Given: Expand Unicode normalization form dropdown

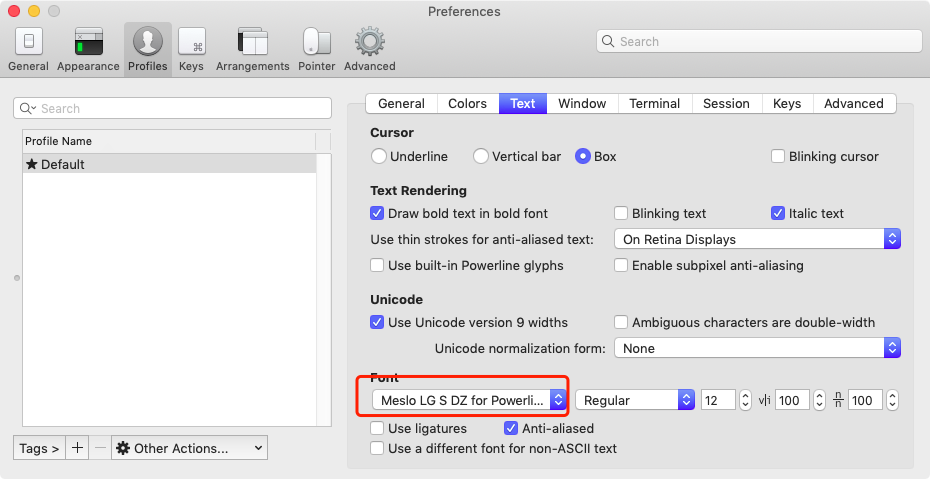Looking at the screenshot, I should click(757, 348).
